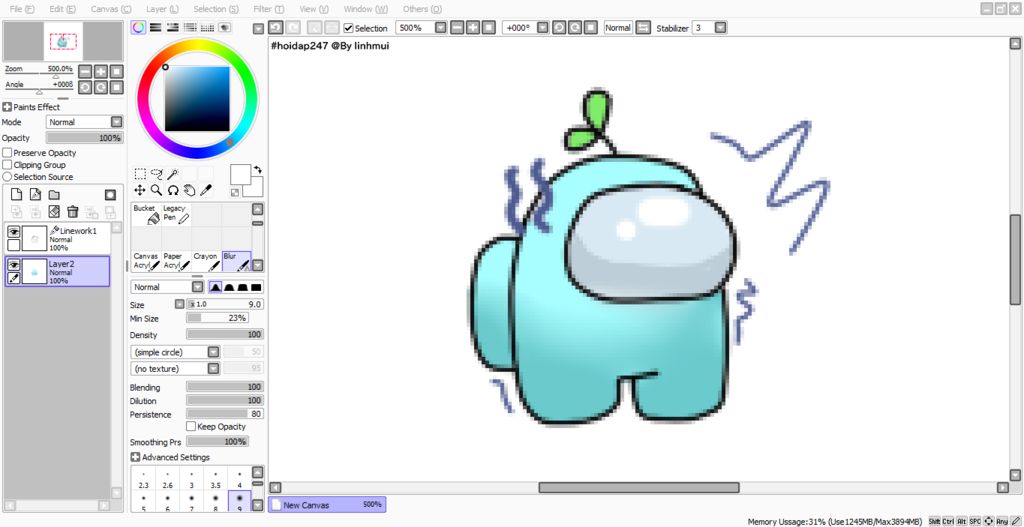The height and width of the screenshot is (527, 1024).
Task: Swap foreground and background colors
Action: [x=259, y=169]
